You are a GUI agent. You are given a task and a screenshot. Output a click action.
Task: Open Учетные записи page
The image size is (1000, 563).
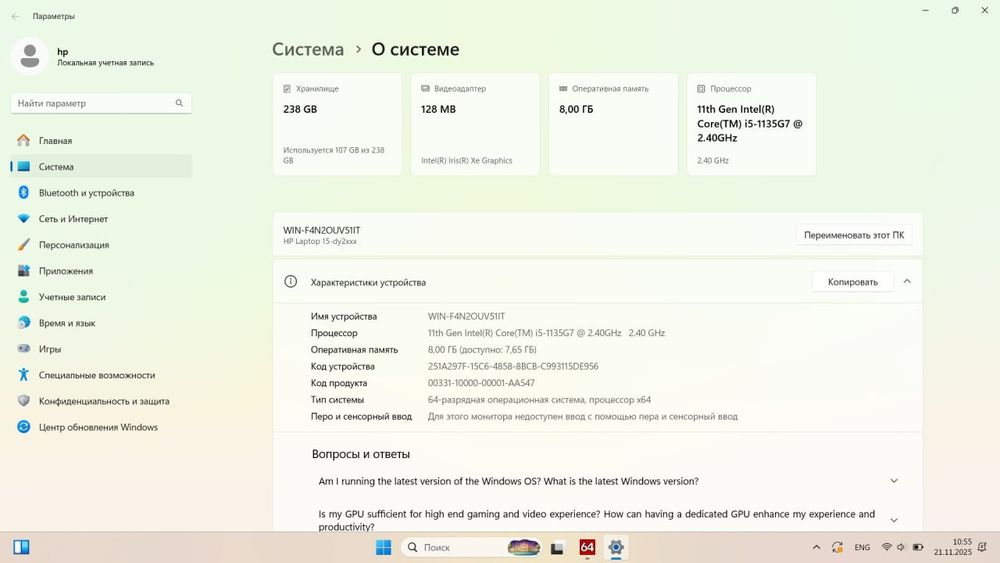coord(101,297)
